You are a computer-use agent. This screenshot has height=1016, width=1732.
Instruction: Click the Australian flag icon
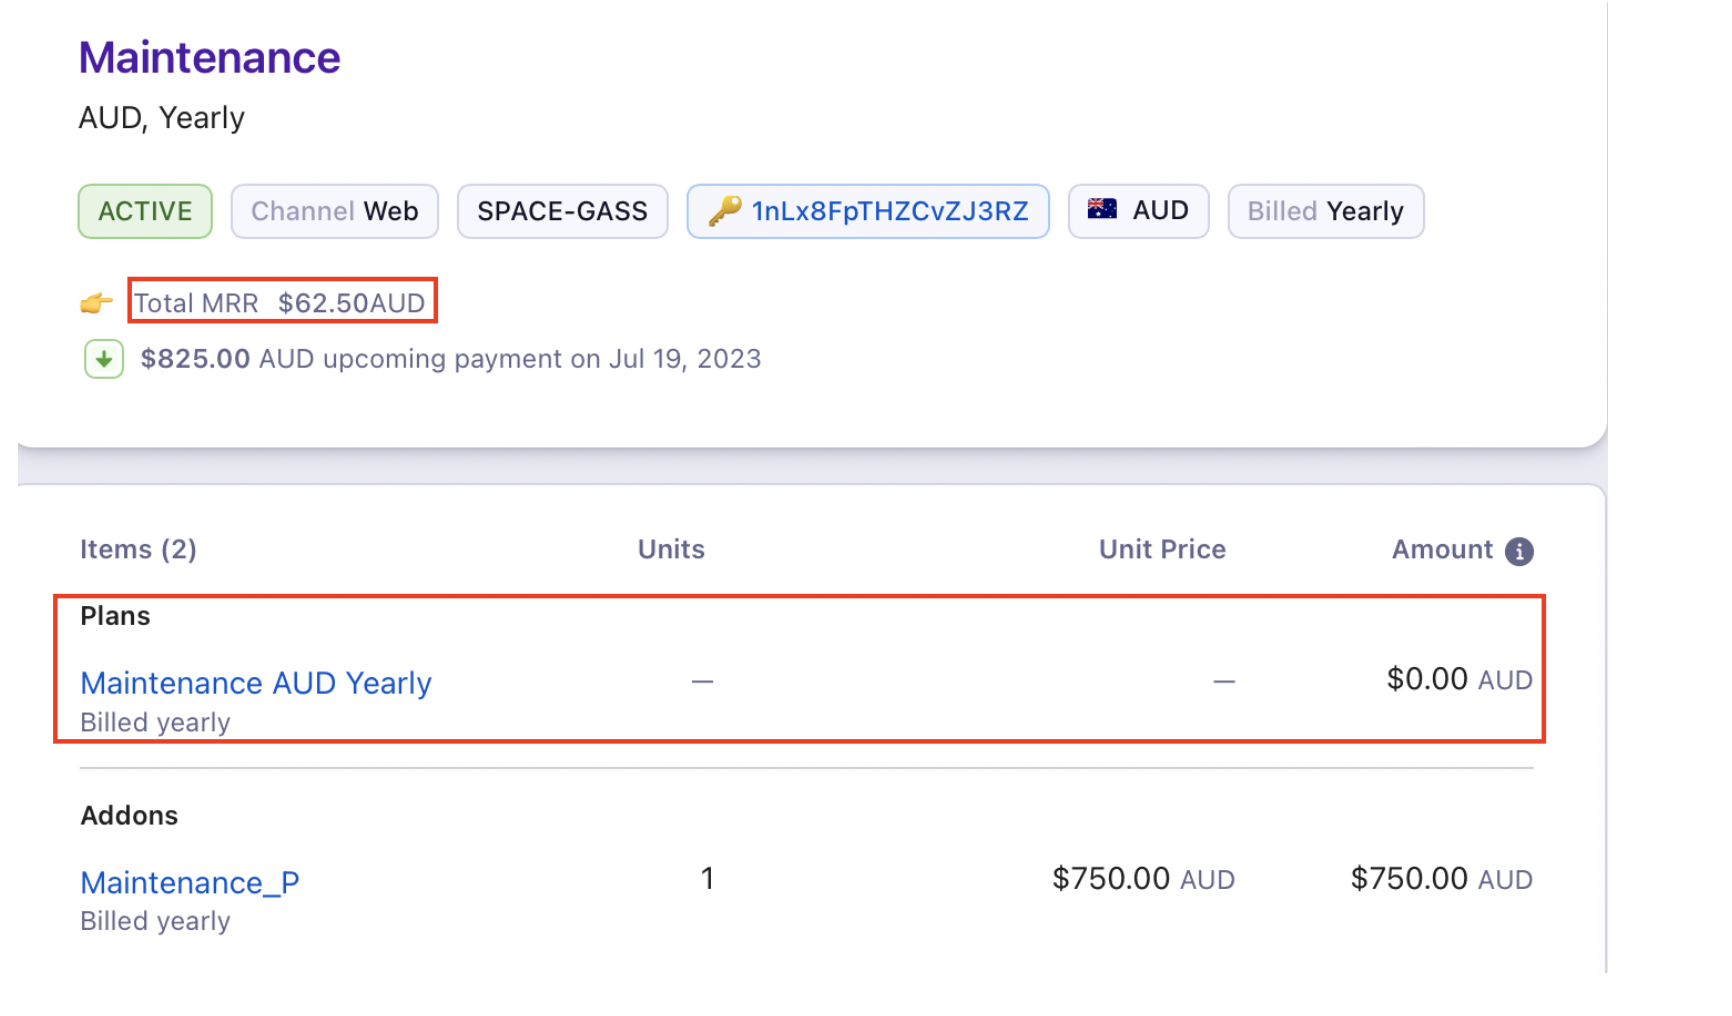(x=1102, y=209)
